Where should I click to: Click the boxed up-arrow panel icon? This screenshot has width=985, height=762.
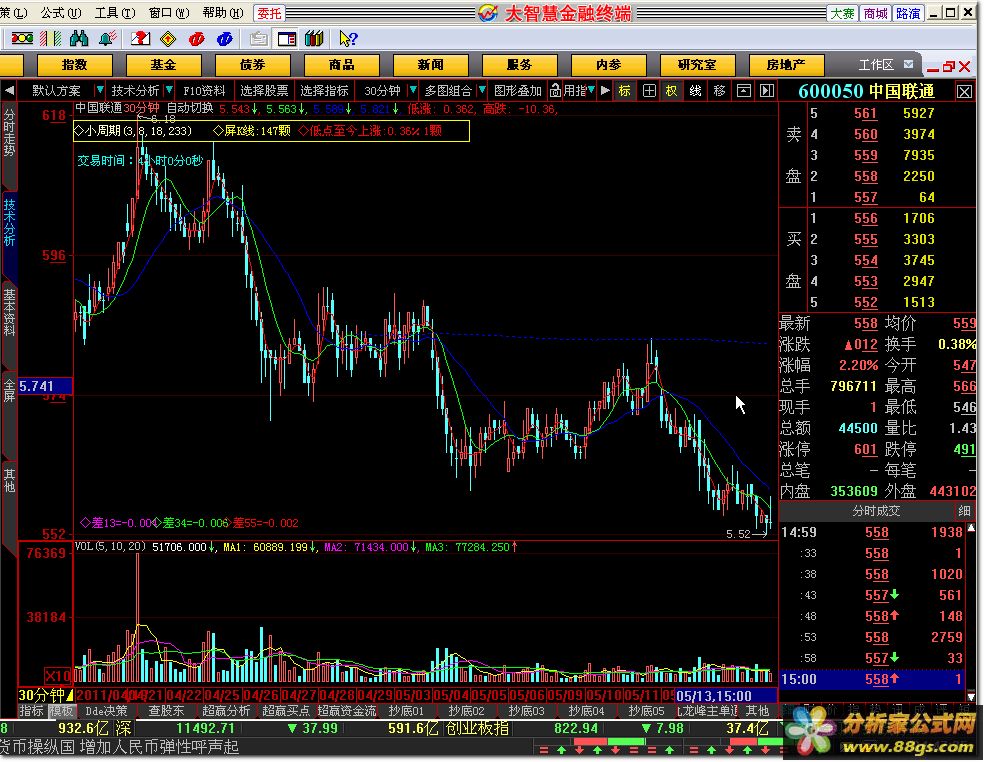(x=744, y=91)
